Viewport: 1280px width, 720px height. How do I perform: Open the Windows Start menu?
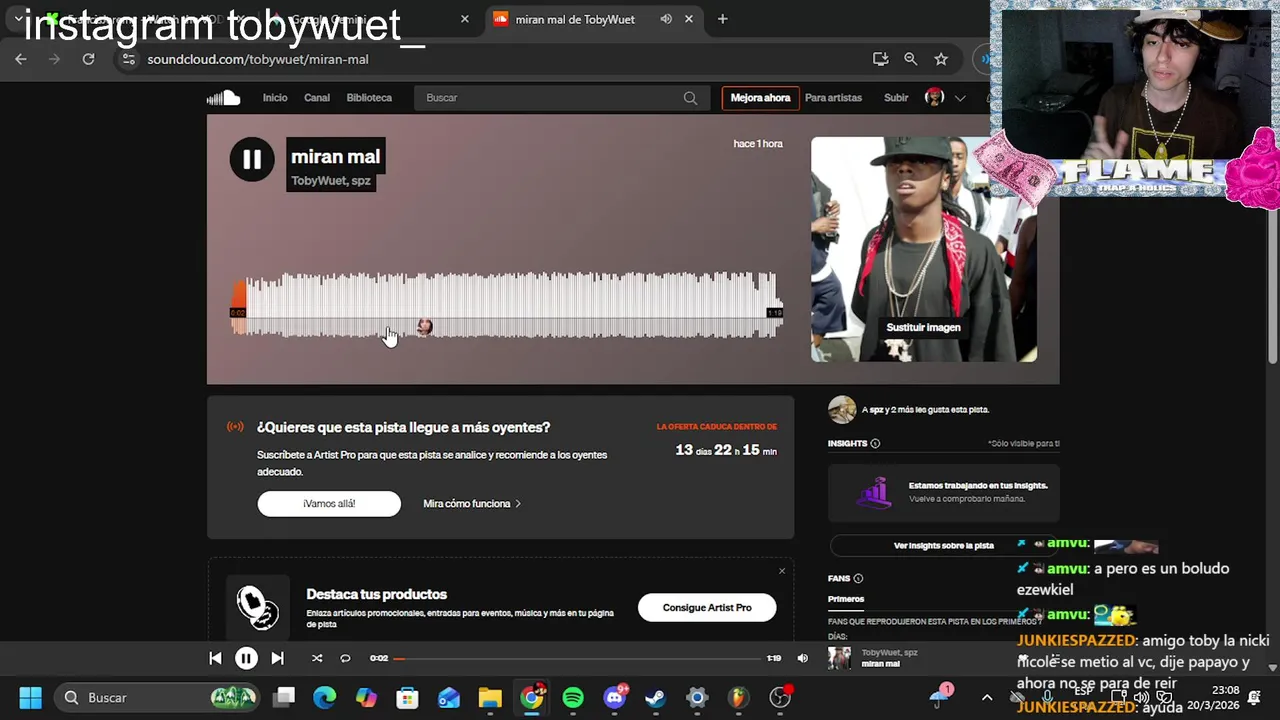pyautogui.click(x=30, y=697)
